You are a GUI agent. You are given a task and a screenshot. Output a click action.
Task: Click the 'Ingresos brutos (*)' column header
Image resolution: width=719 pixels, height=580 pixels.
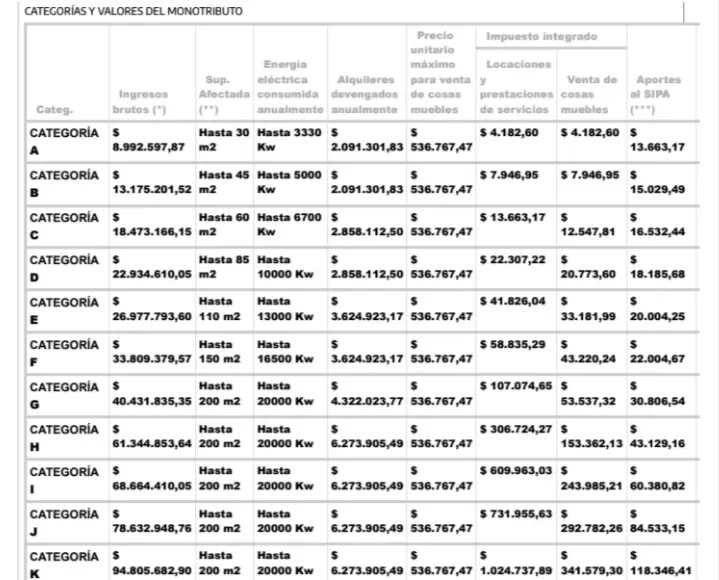tap(140, 102)
